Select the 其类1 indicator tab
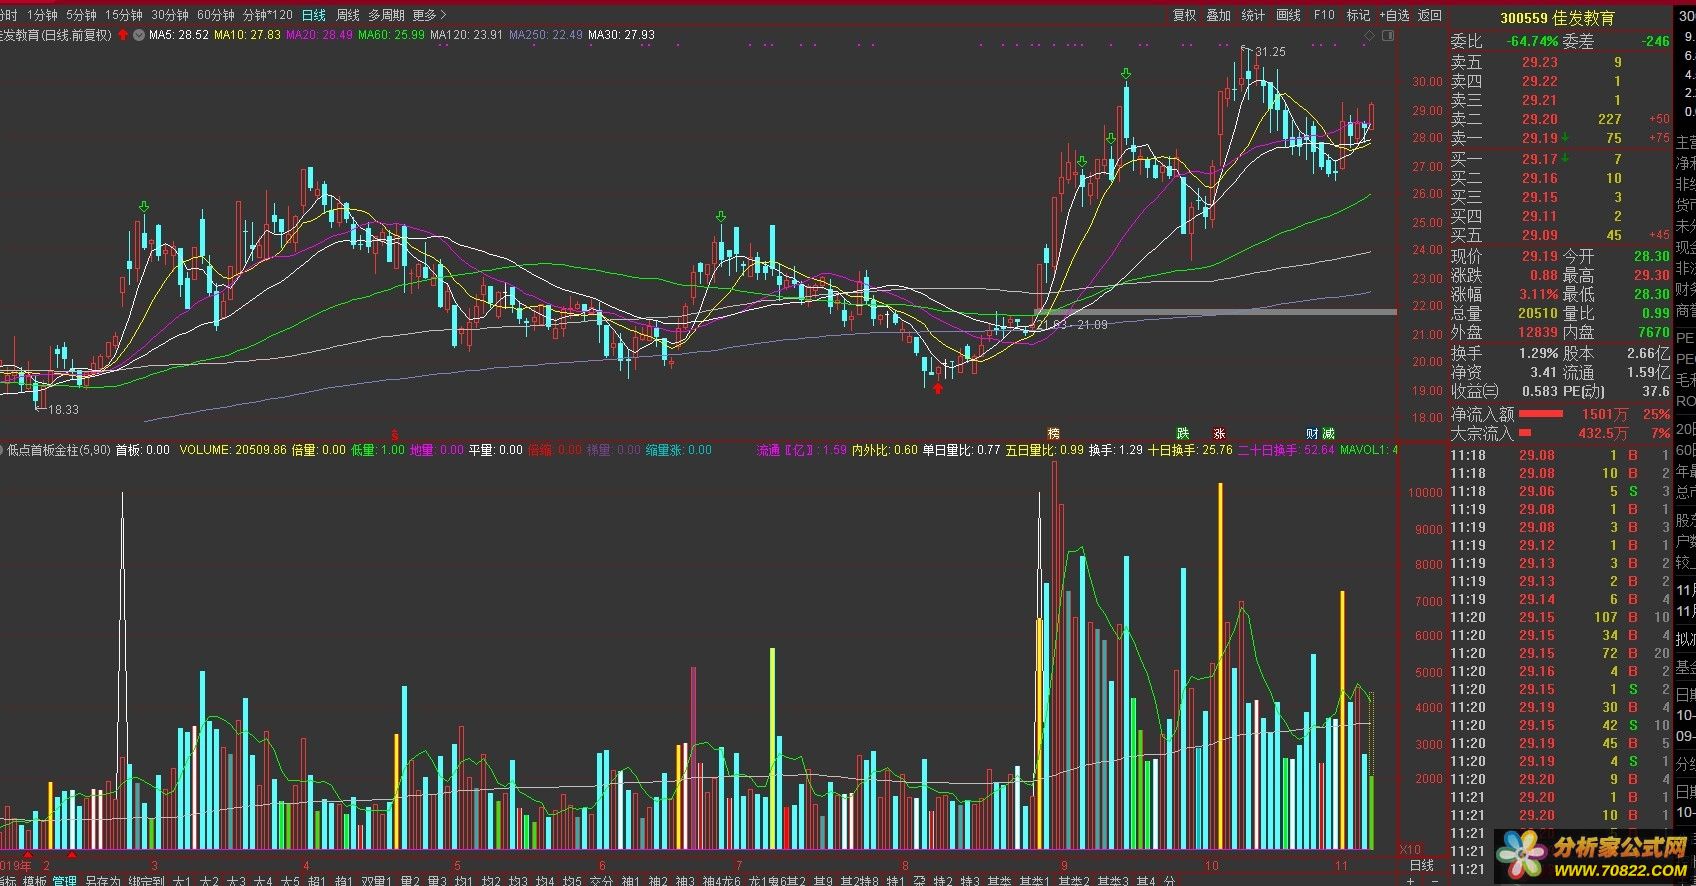Viewport: 1696px width, 886px height. [1034, 881]
